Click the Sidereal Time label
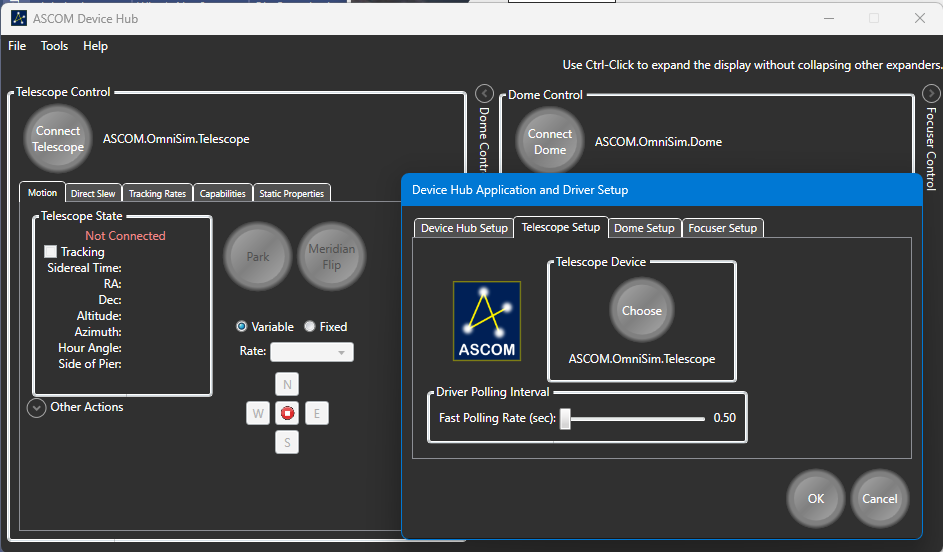 pyautogui.click(x=84, y=268)
